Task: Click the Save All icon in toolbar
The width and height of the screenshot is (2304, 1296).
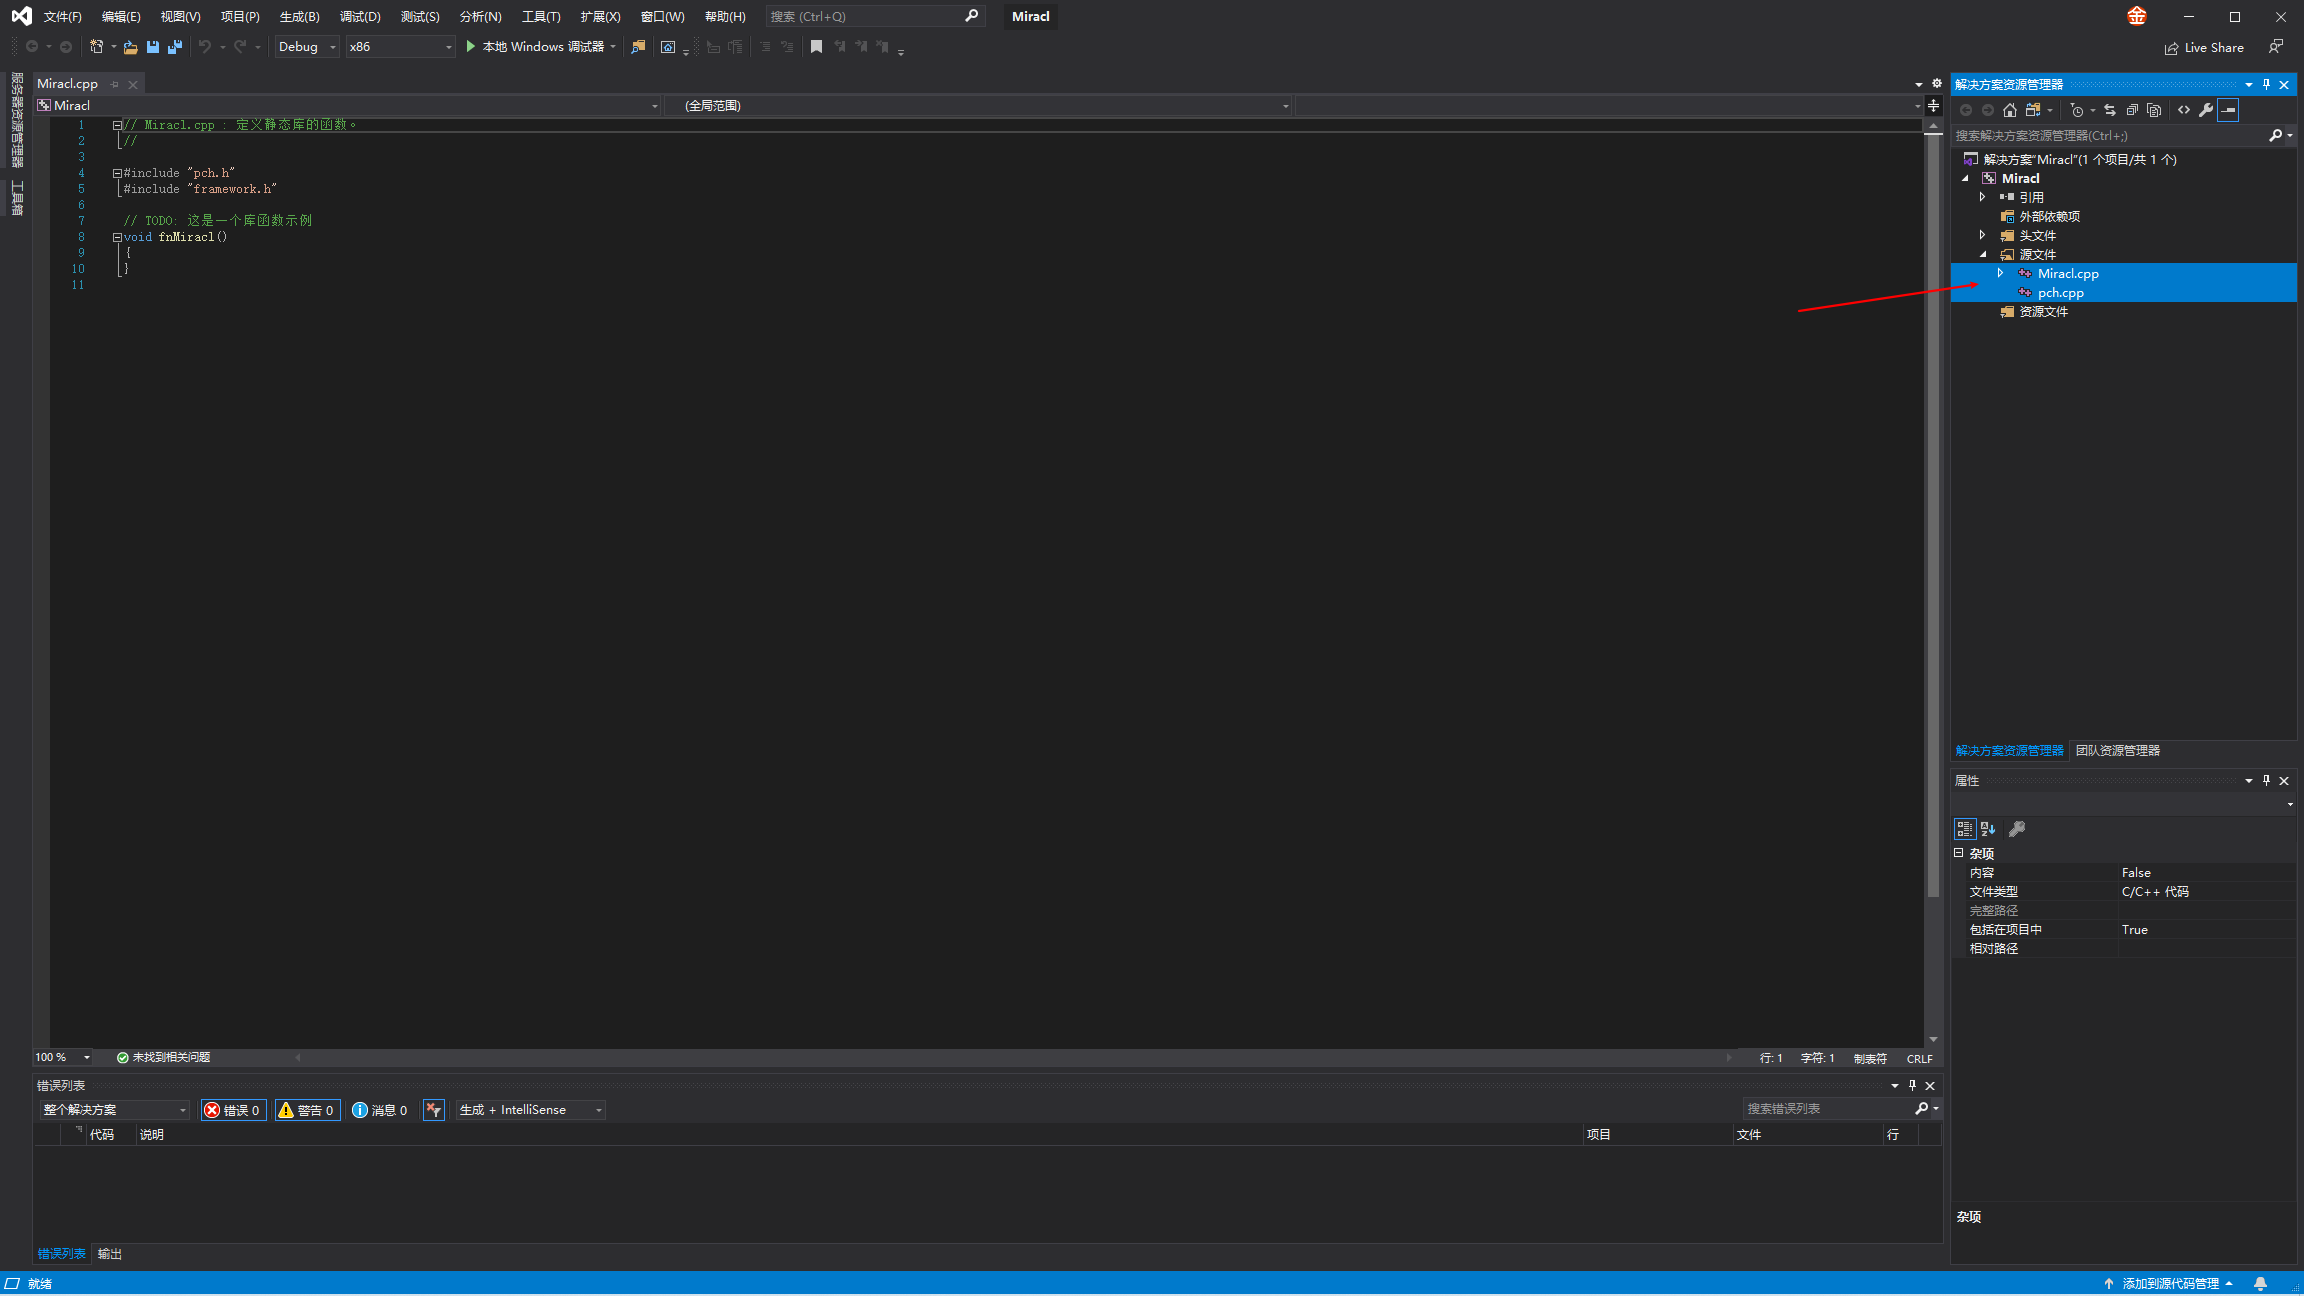Action: coord(175,47)
